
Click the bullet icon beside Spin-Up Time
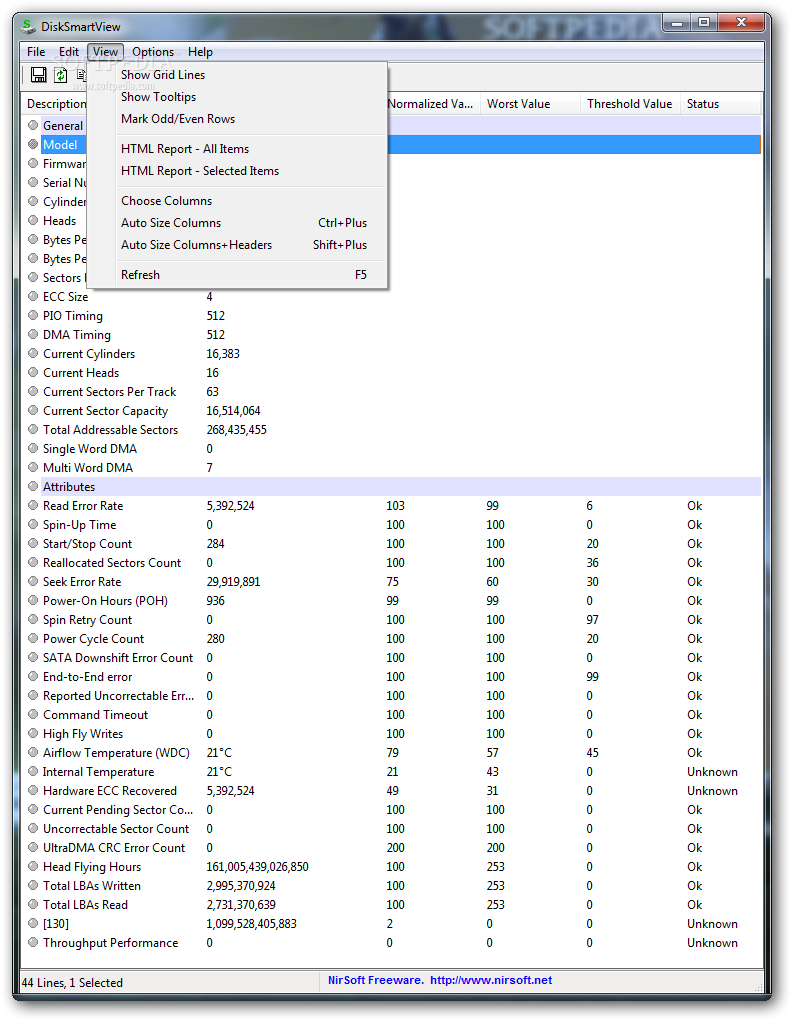[x=33, y=524]
